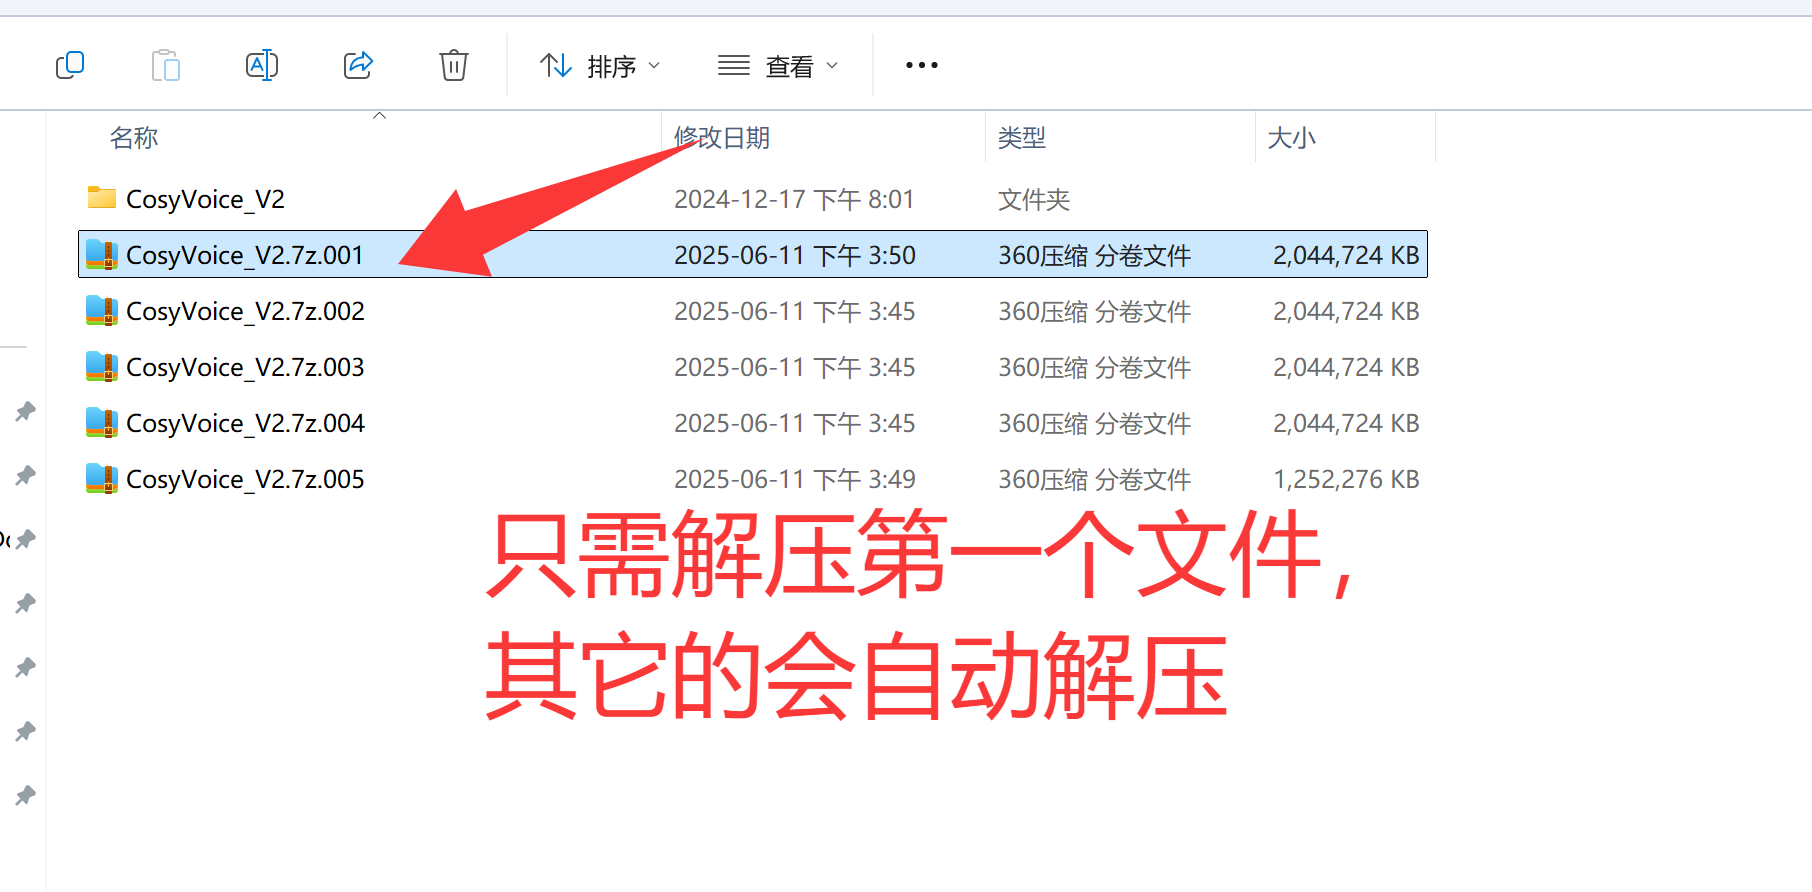The image size is (1812, 892).
Task: Sort files by 类型 column header
Action: (x=1022, y=138)
